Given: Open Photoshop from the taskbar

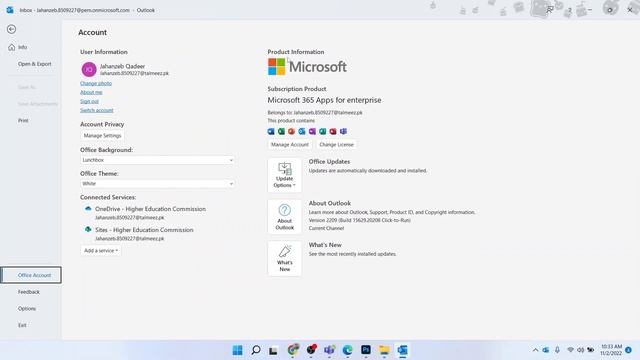Looking at the screenshot, I should coord(366,350).
